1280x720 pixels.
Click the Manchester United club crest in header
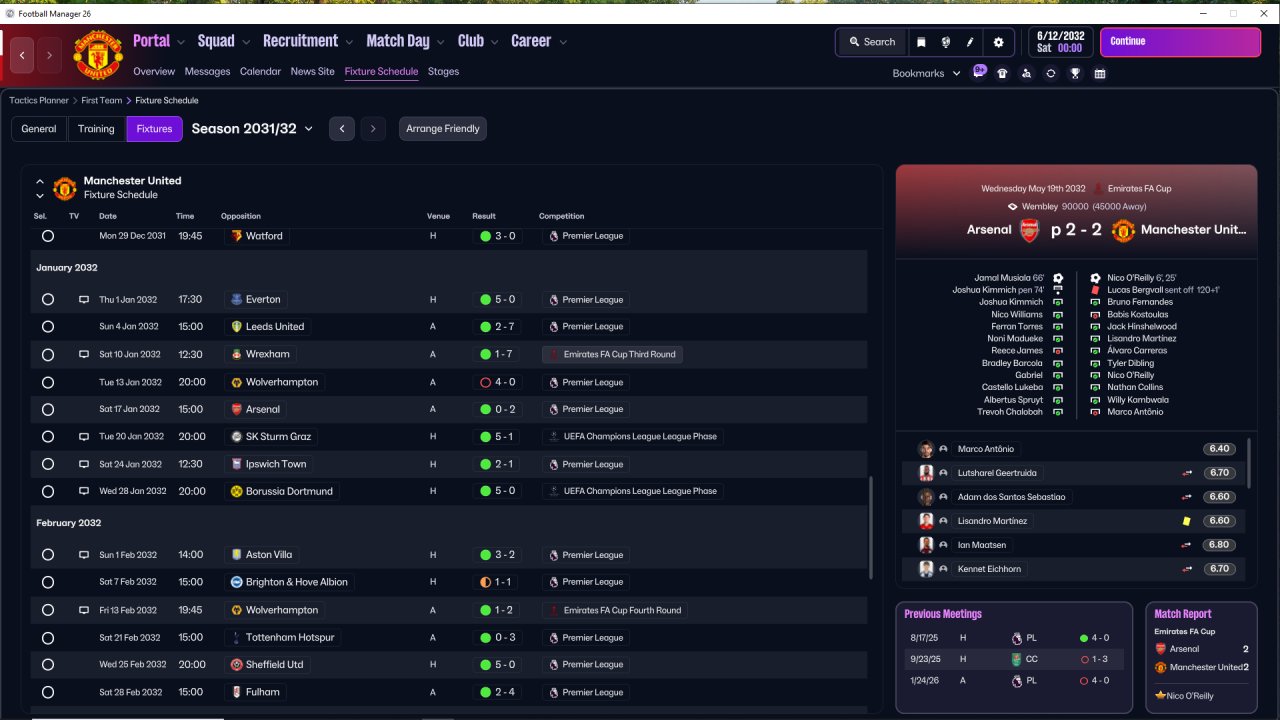click(x=98, y=55)
